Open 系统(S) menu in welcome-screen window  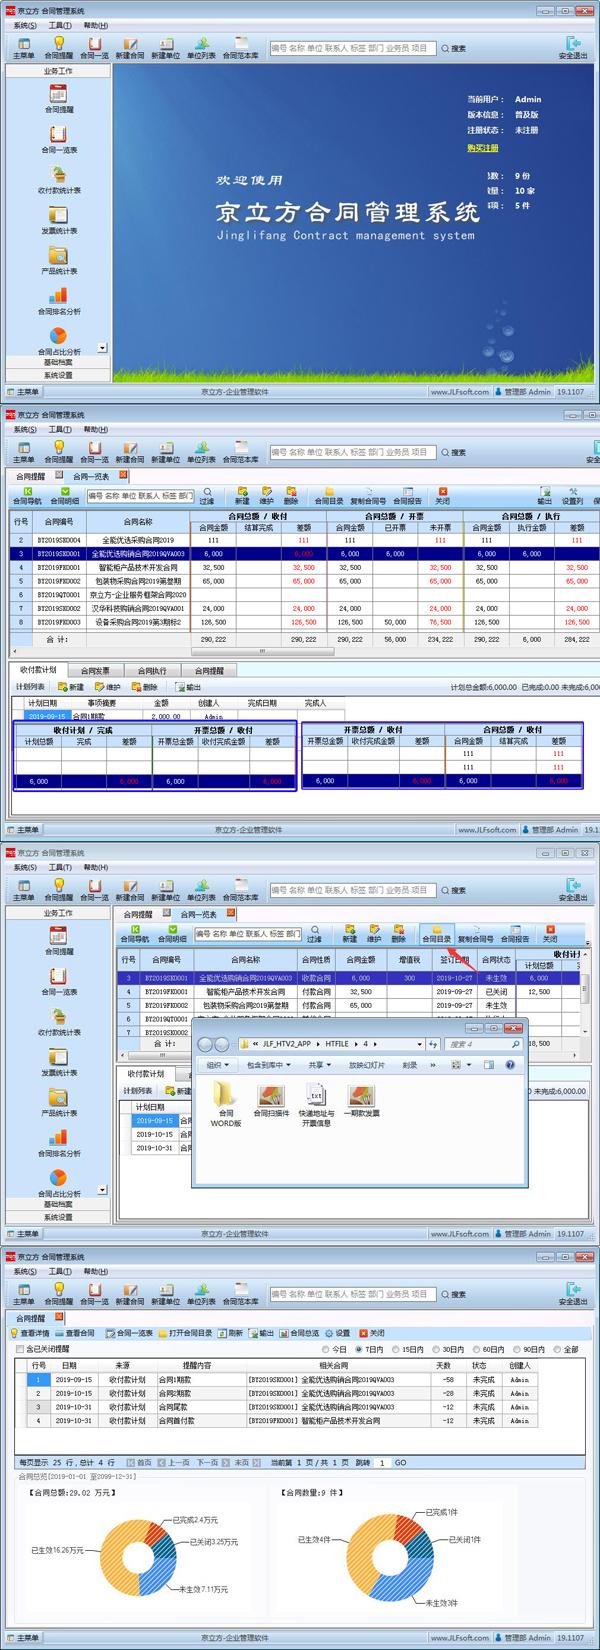[x=25, y=25]
